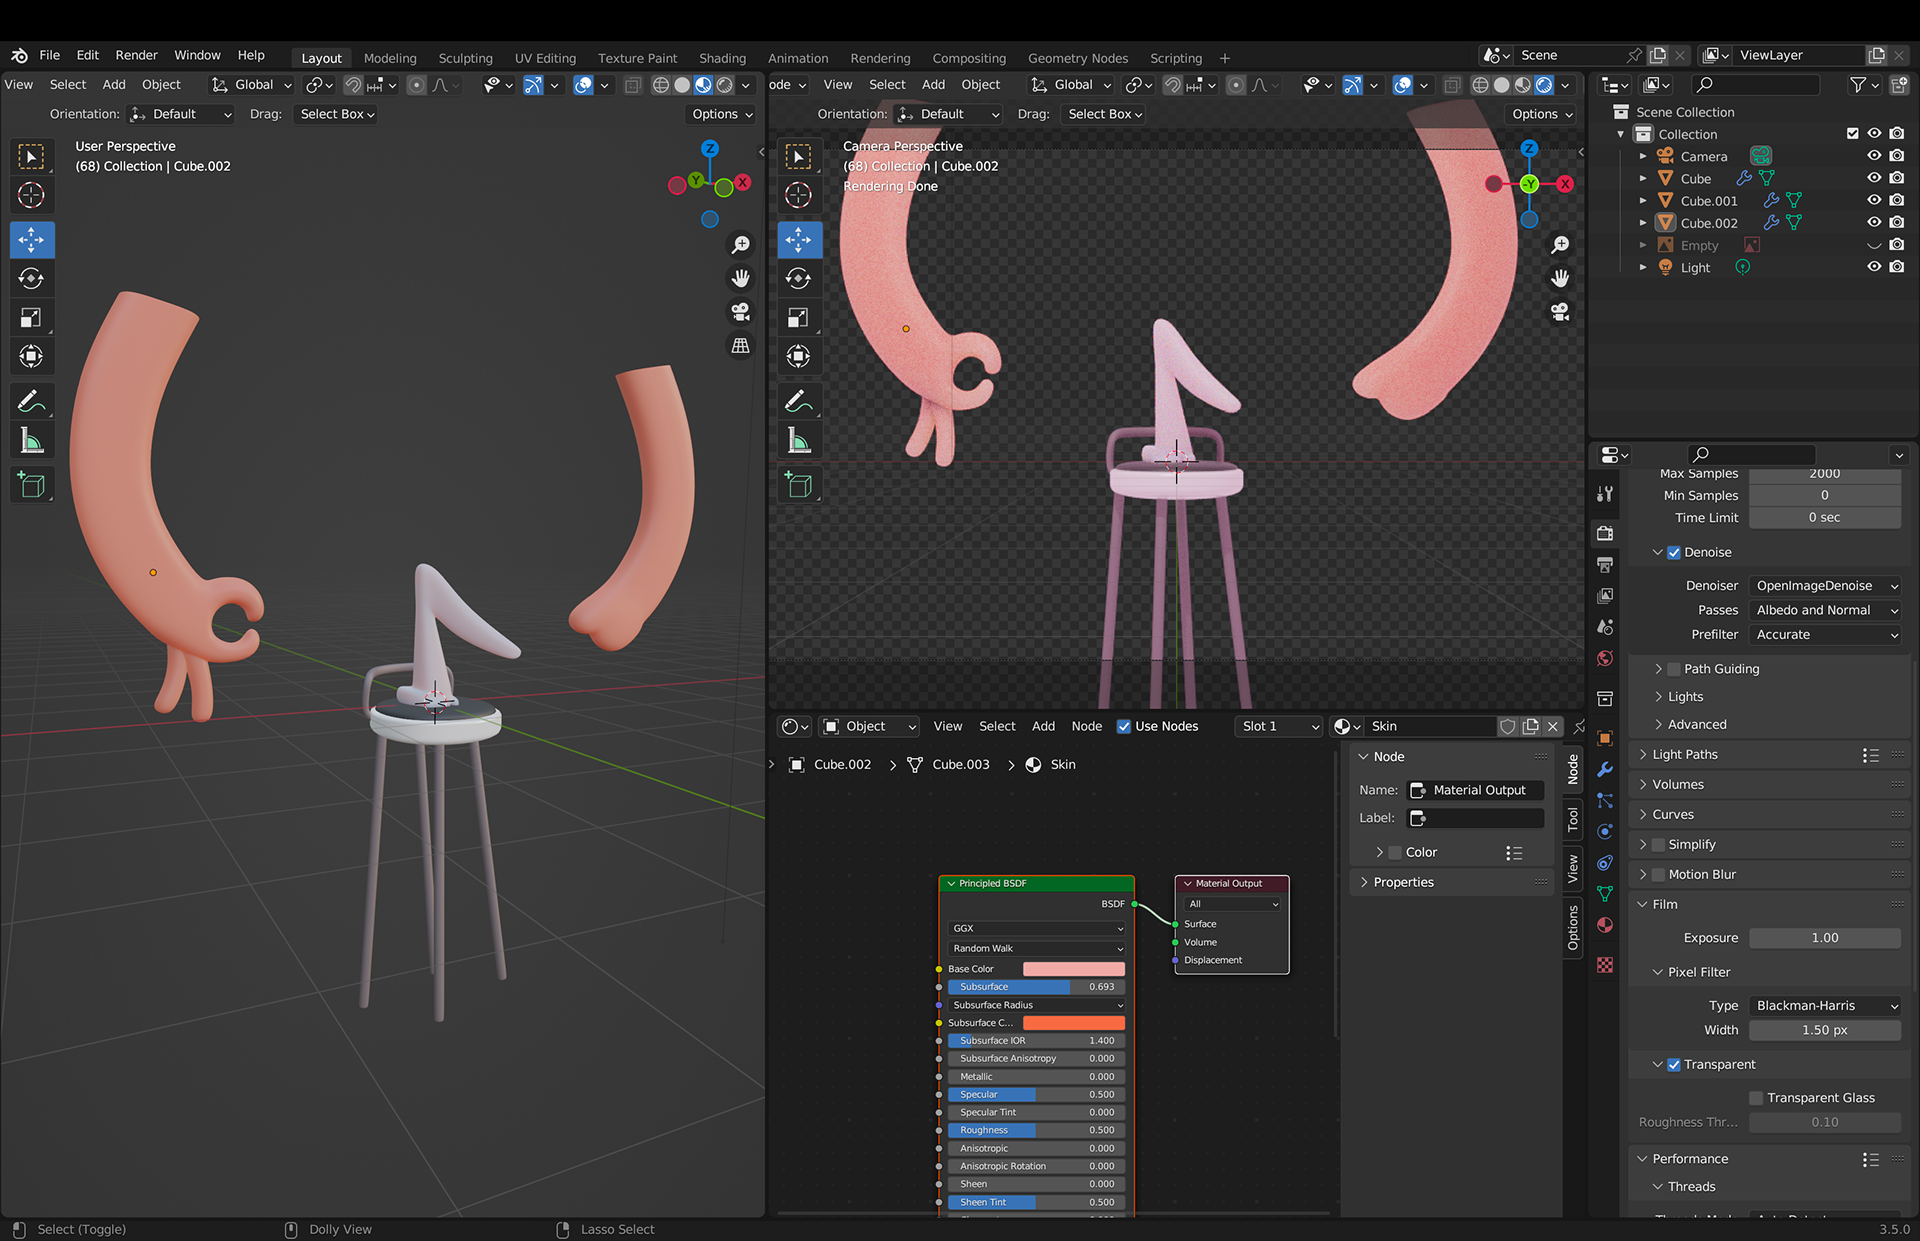Select the Annotate tool in left viewport
Screen dimensions: 1920x1241
coord(32,402)
